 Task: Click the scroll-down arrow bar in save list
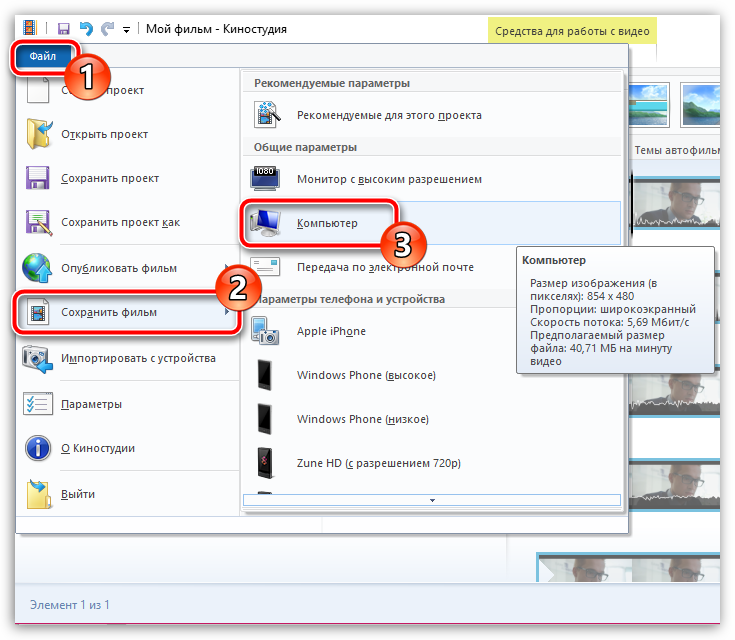point(432,500)
